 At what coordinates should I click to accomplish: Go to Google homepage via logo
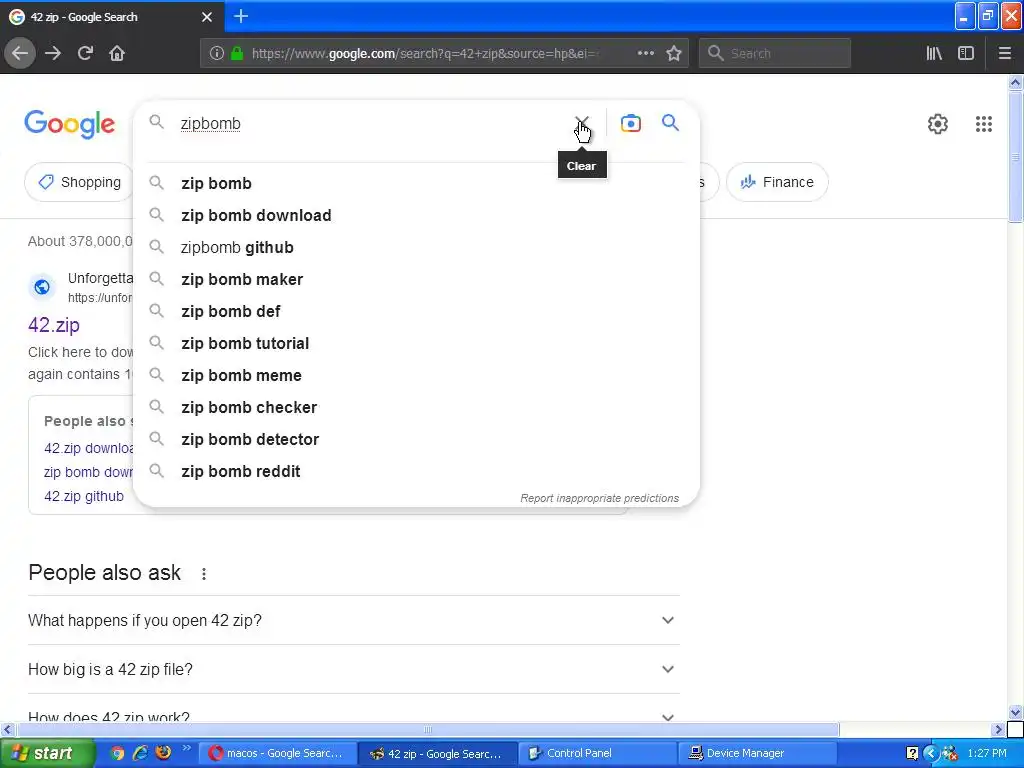69,124
